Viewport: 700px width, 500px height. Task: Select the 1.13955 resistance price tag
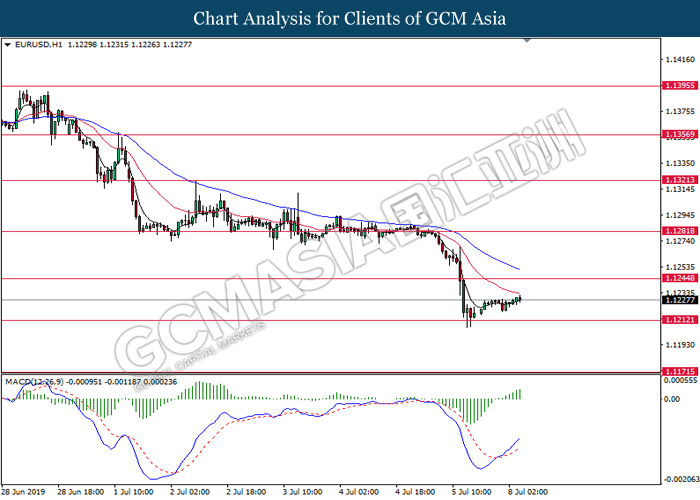[x=677, y=86]
